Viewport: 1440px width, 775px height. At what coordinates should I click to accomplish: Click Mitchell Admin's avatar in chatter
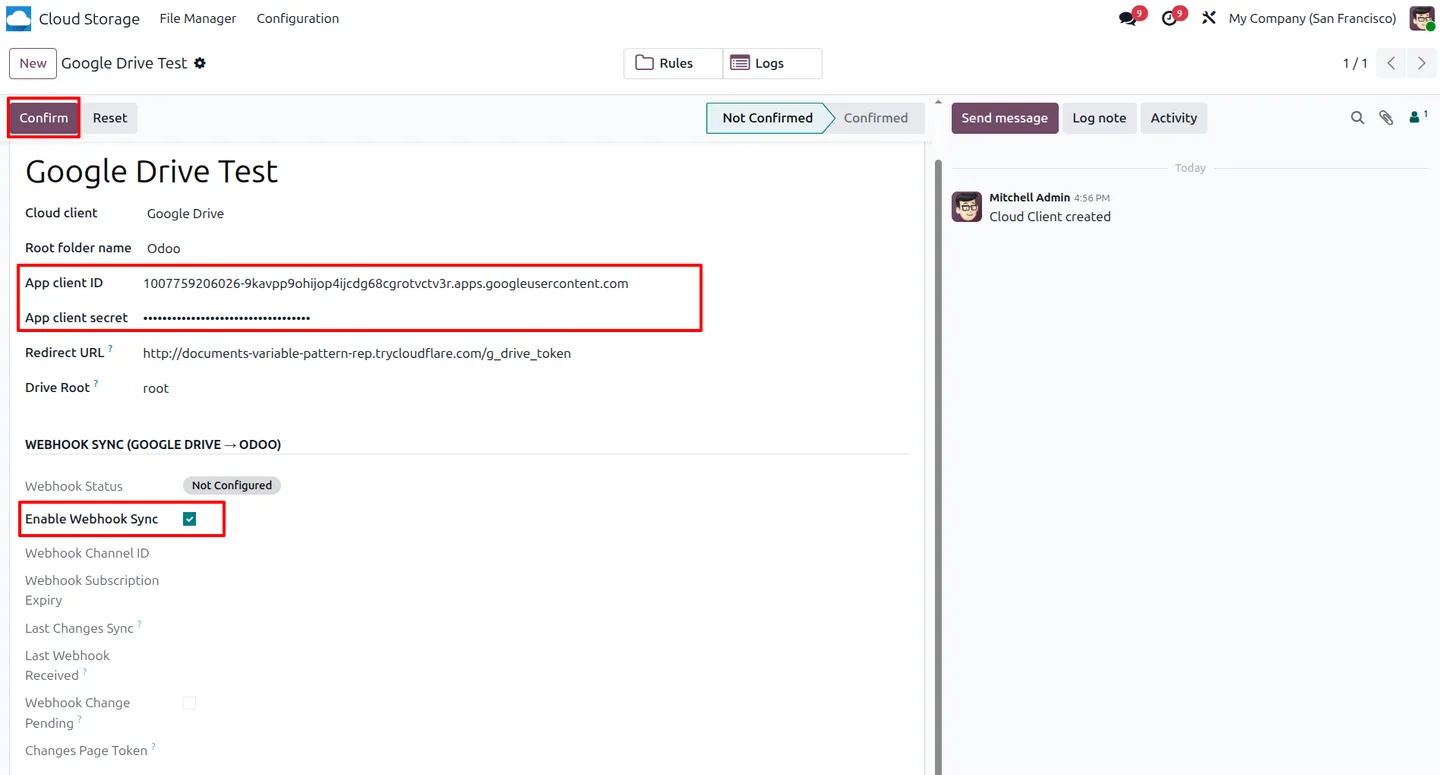click(967, 207)
